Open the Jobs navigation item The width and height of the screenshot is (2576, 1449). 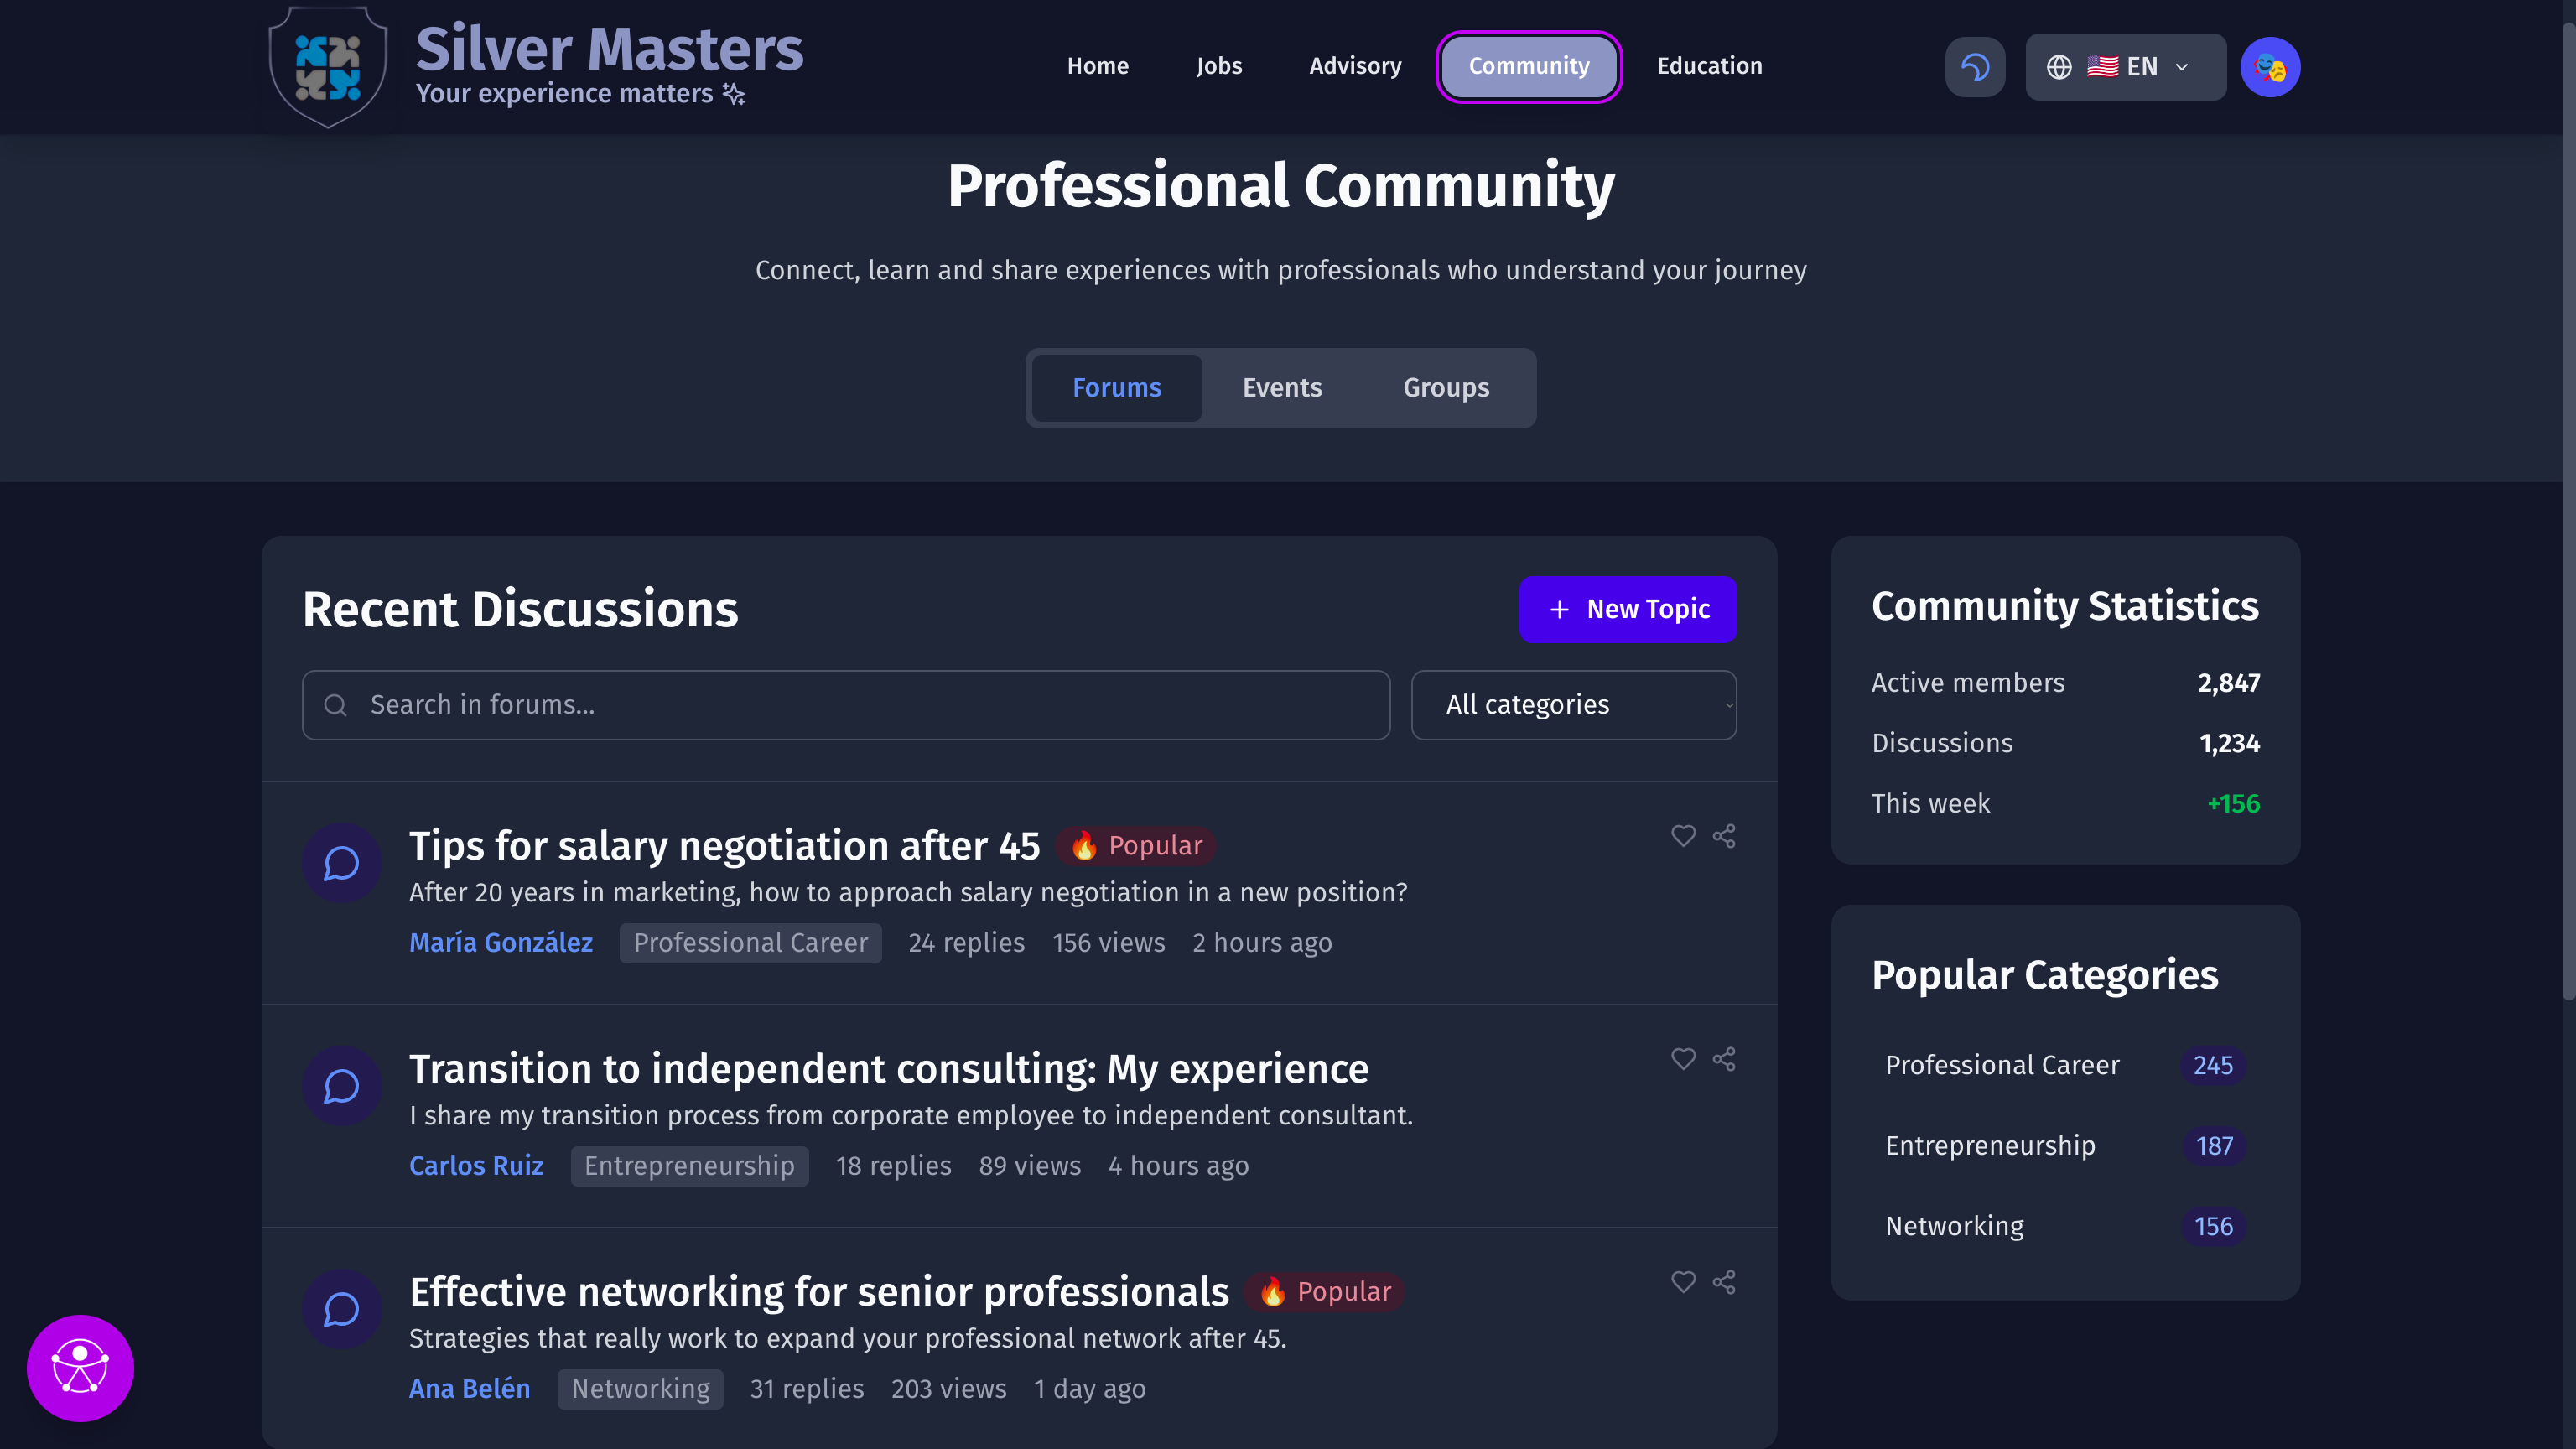[x=1218, y=66]
